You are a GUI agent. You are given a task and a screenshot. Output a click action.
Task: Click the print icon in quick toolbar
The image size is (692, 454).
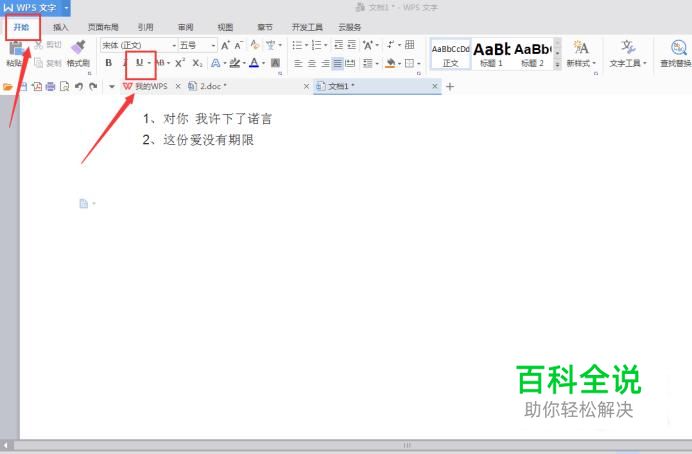51,86
